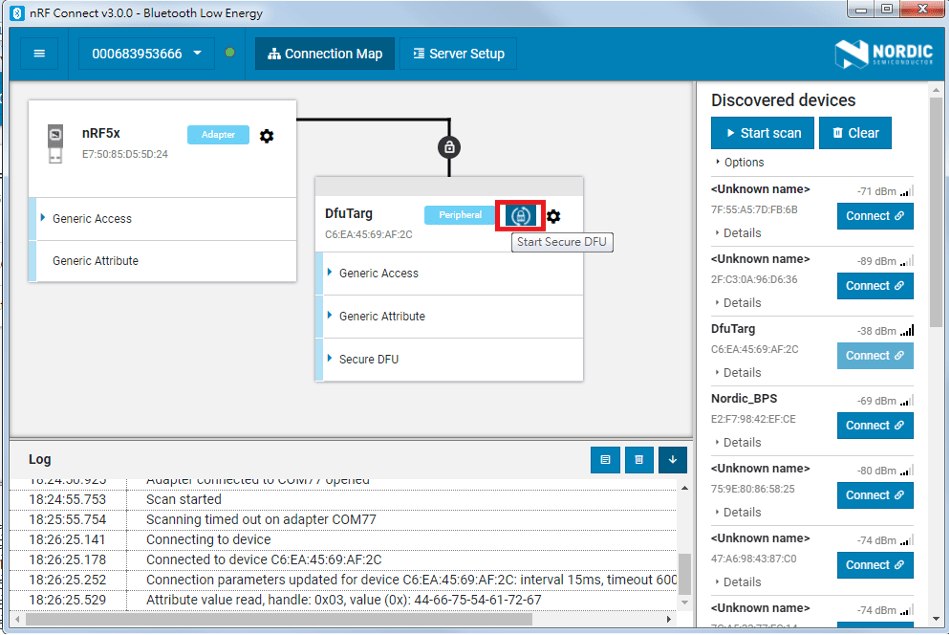Connect to device 7F:55:A5:7D:FB:6B

(875, 216)
